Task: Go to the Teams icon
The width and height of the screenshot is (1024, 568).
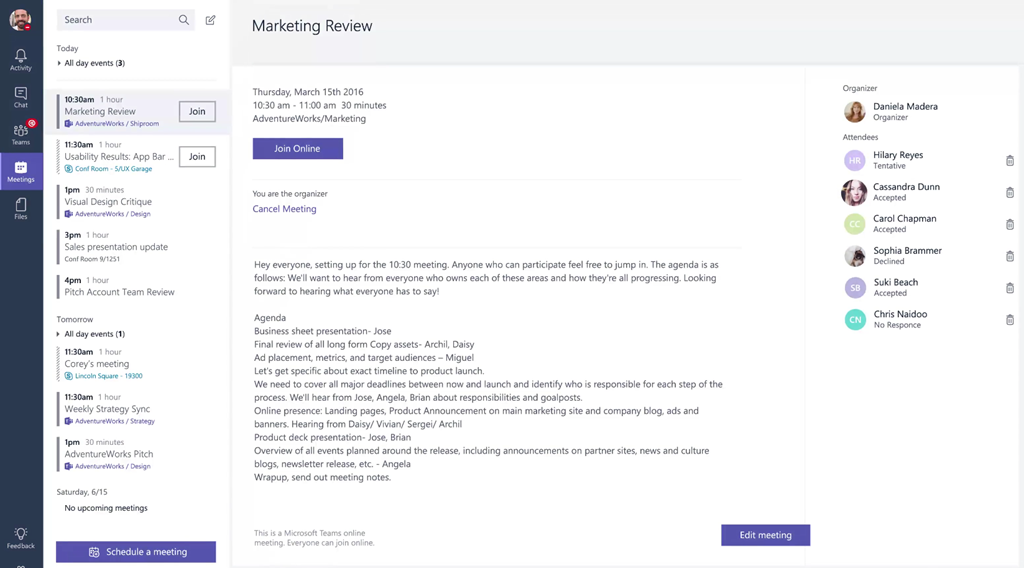Action: [x=20, y=133]
